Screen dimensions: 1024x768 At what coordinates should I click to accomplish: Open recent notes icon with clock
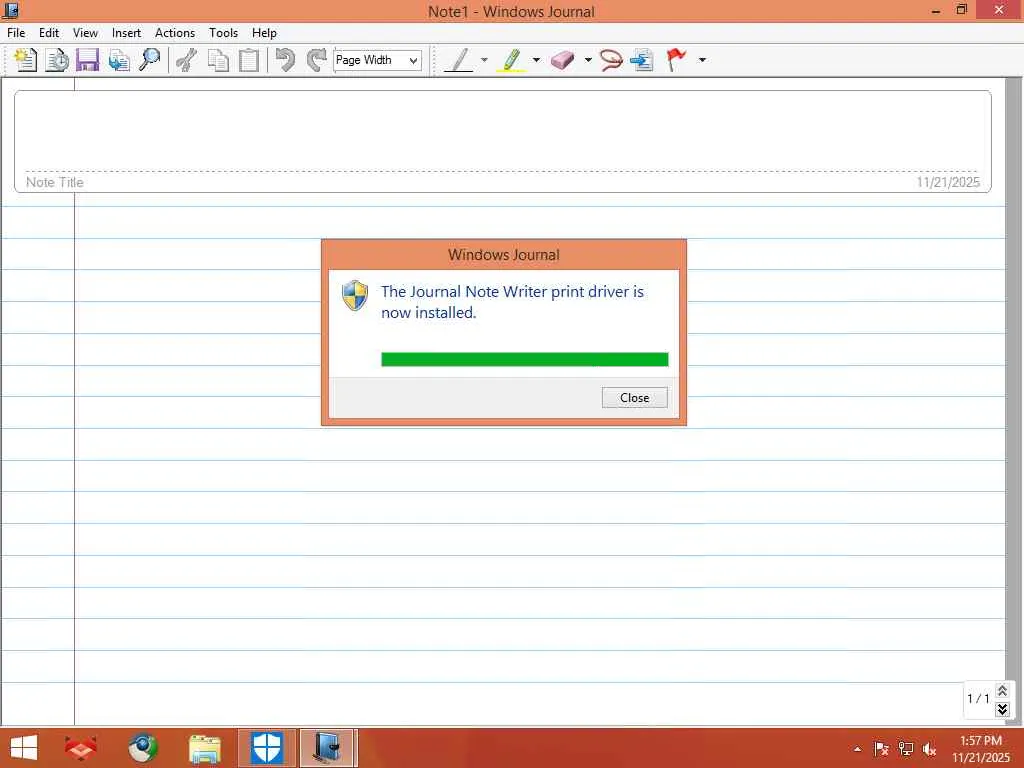point(57,60)
